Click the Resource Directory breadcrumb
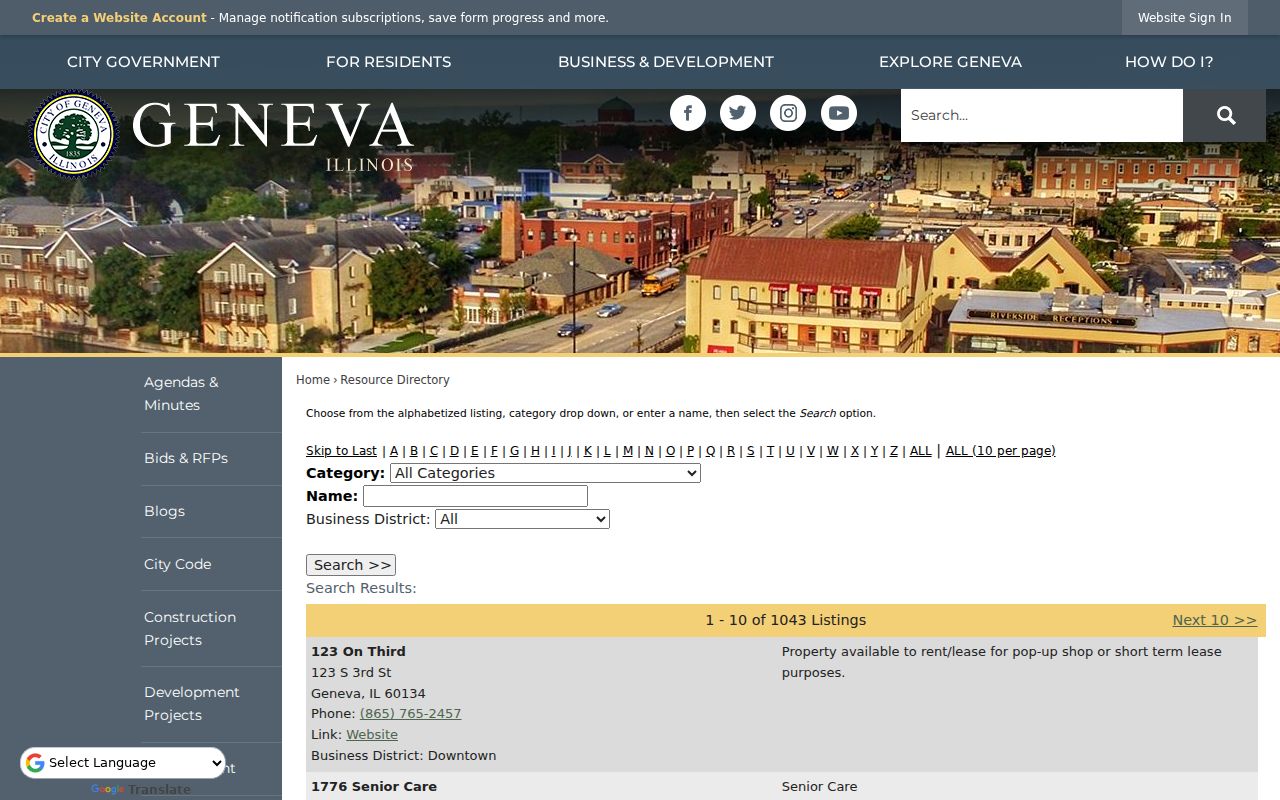 [395, 380]
